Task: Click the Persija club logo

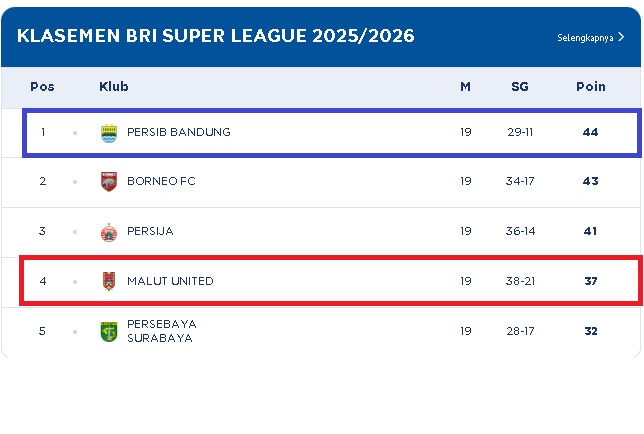Action: click(109, 231)
